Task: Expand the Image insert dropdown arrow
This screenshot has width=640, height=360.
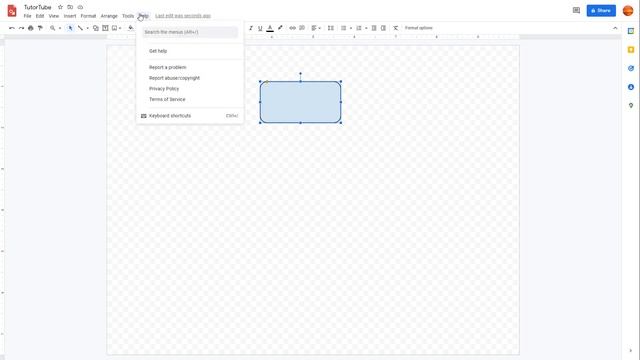Action: 120,28
